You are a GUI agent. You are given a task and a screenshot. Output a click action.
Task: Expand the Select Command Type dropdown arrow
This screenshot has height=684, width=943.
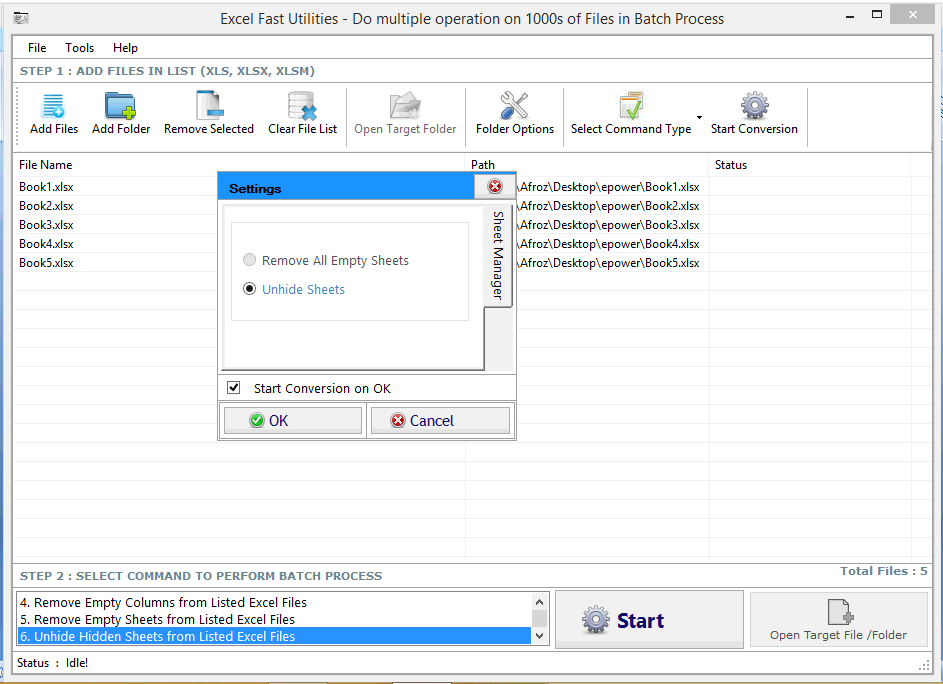pos(701,117)
